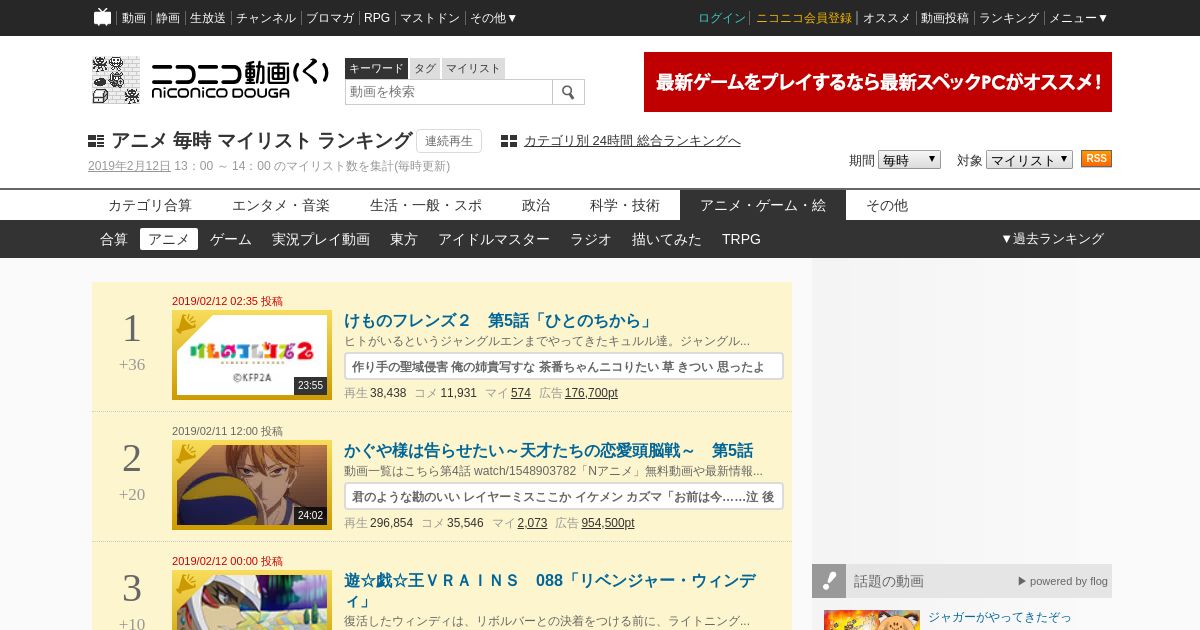Screen dimensions: 1200x630
Task: Click the list icon before ranking title
Action: [96, 141]
